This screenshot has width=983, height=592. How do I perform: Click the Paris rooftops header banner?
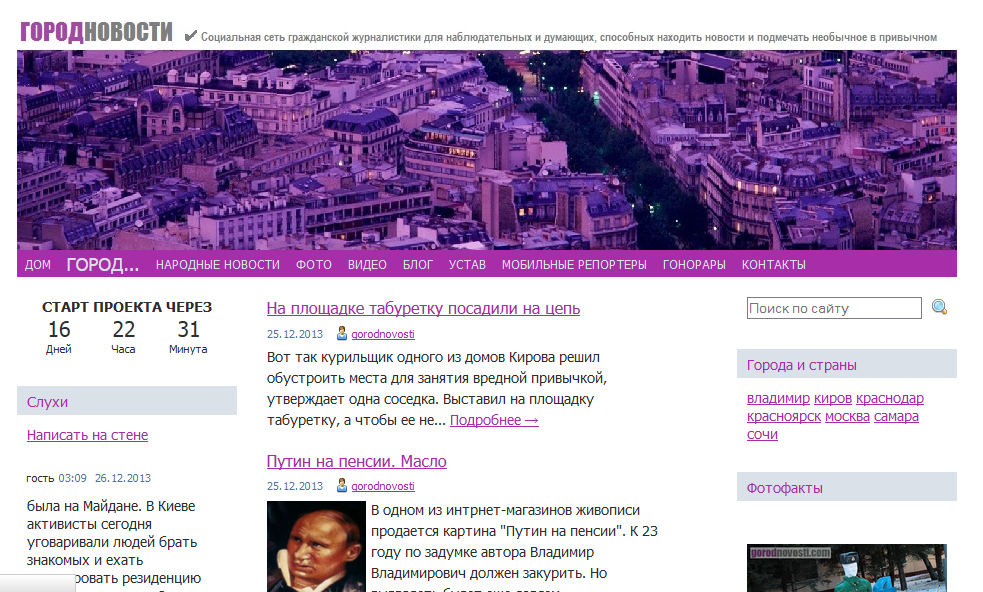[486, 150]
